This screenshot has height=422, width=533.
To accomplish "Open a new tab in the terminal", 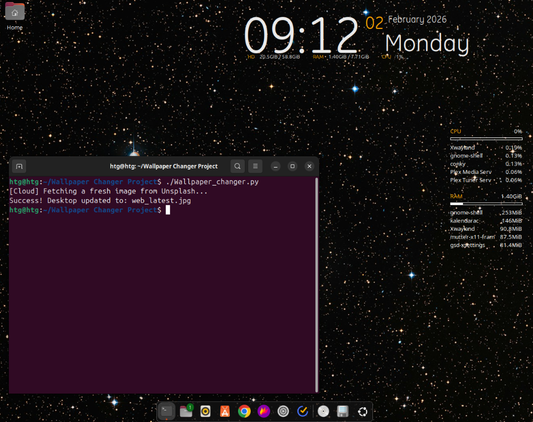I will coord(19,166).
